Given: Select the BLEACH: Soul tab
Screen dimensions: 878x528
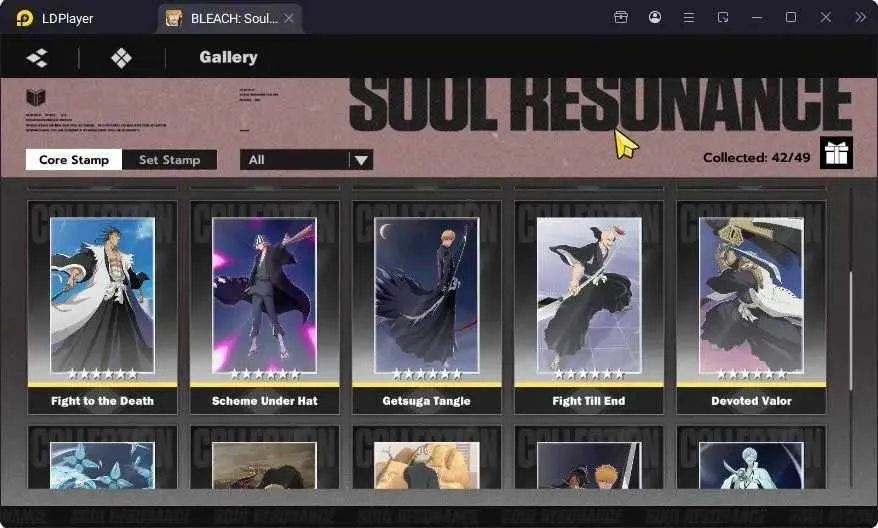Looking at the screenshot, I should (230, 18).
